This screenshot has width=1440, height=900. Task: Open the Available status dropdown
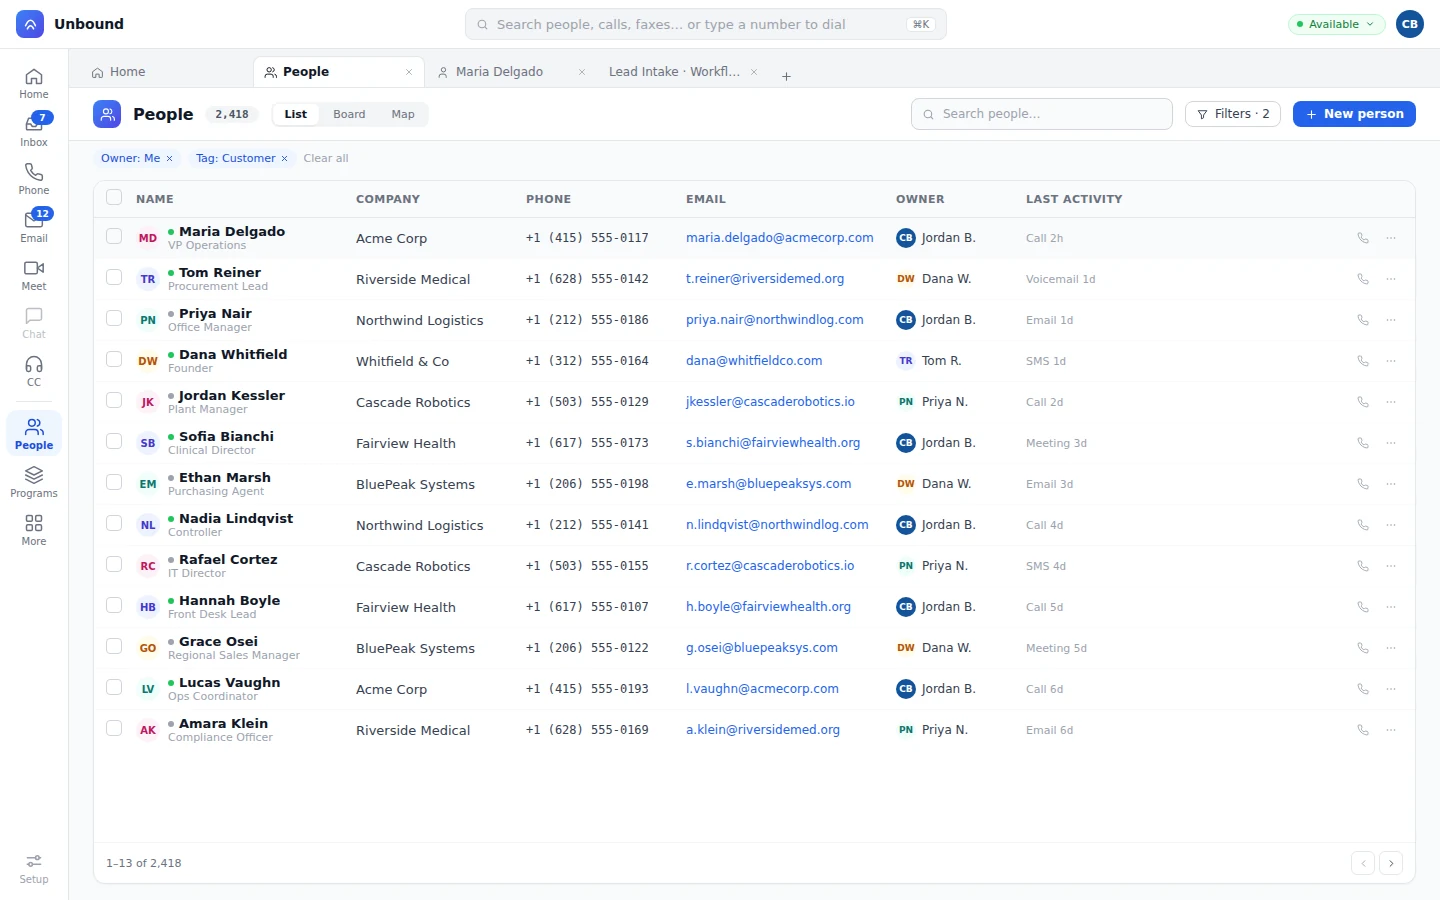tap(1337, 24)
